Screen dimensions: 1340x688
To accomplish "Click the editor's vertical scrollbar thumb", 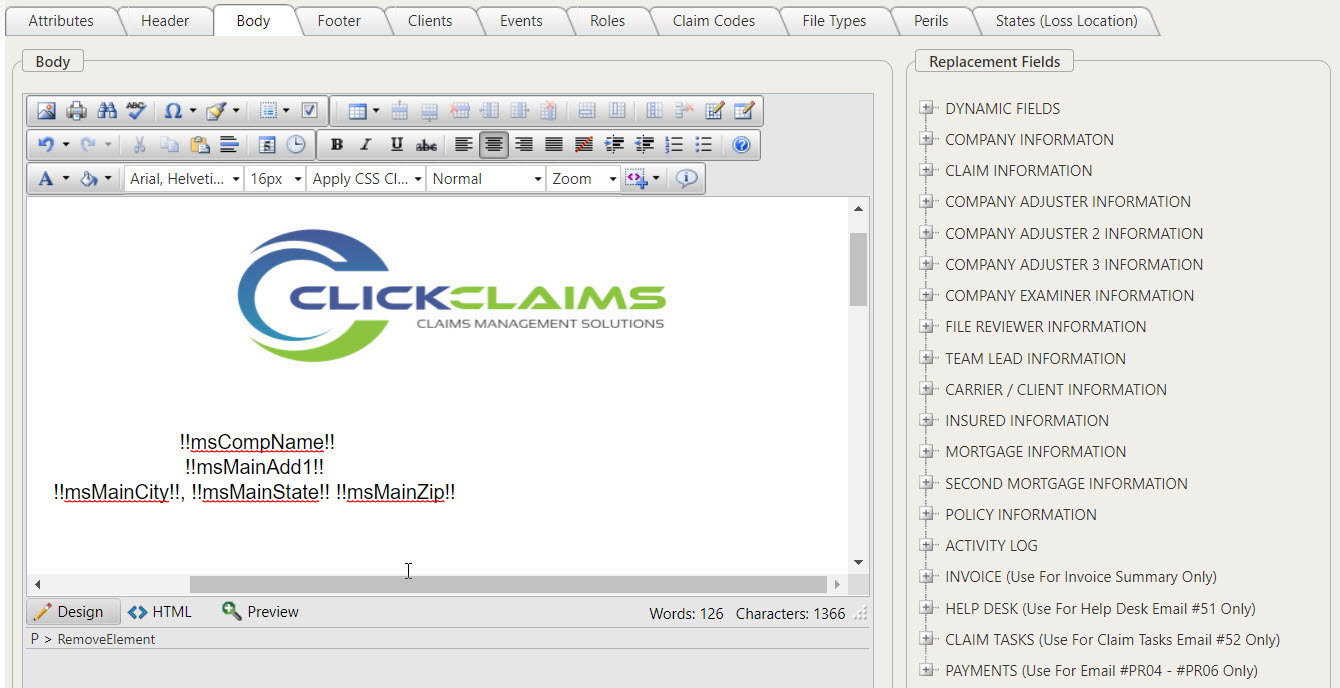I will click(x=858, y=270).
